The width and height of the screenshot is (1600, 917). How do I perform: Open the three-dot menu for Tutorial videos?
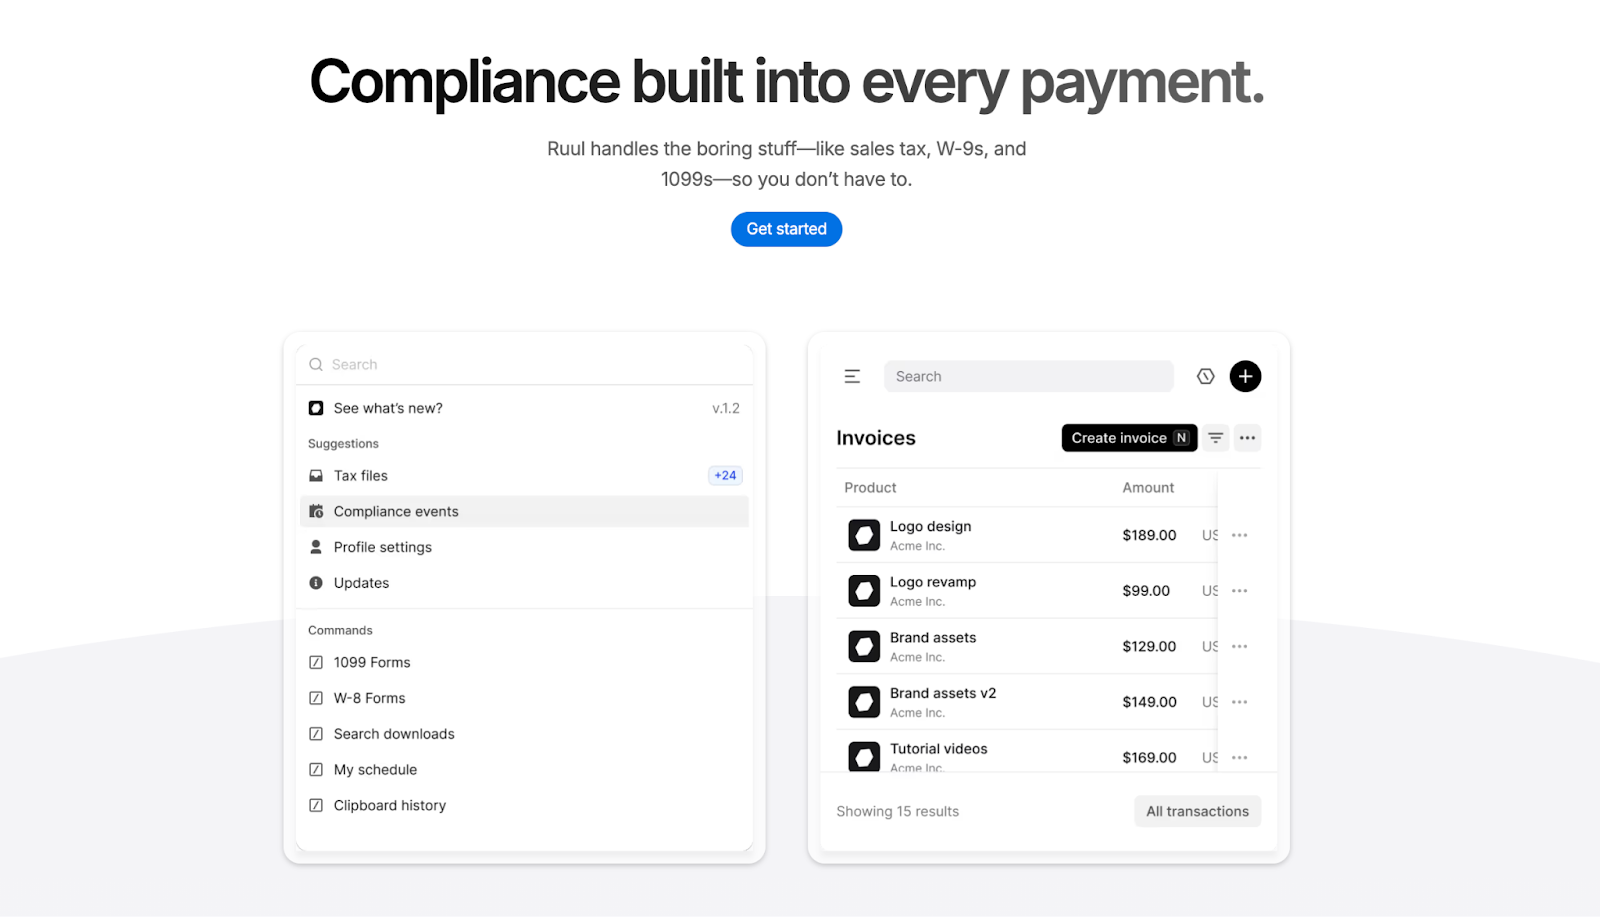(x=1240, y=757)
